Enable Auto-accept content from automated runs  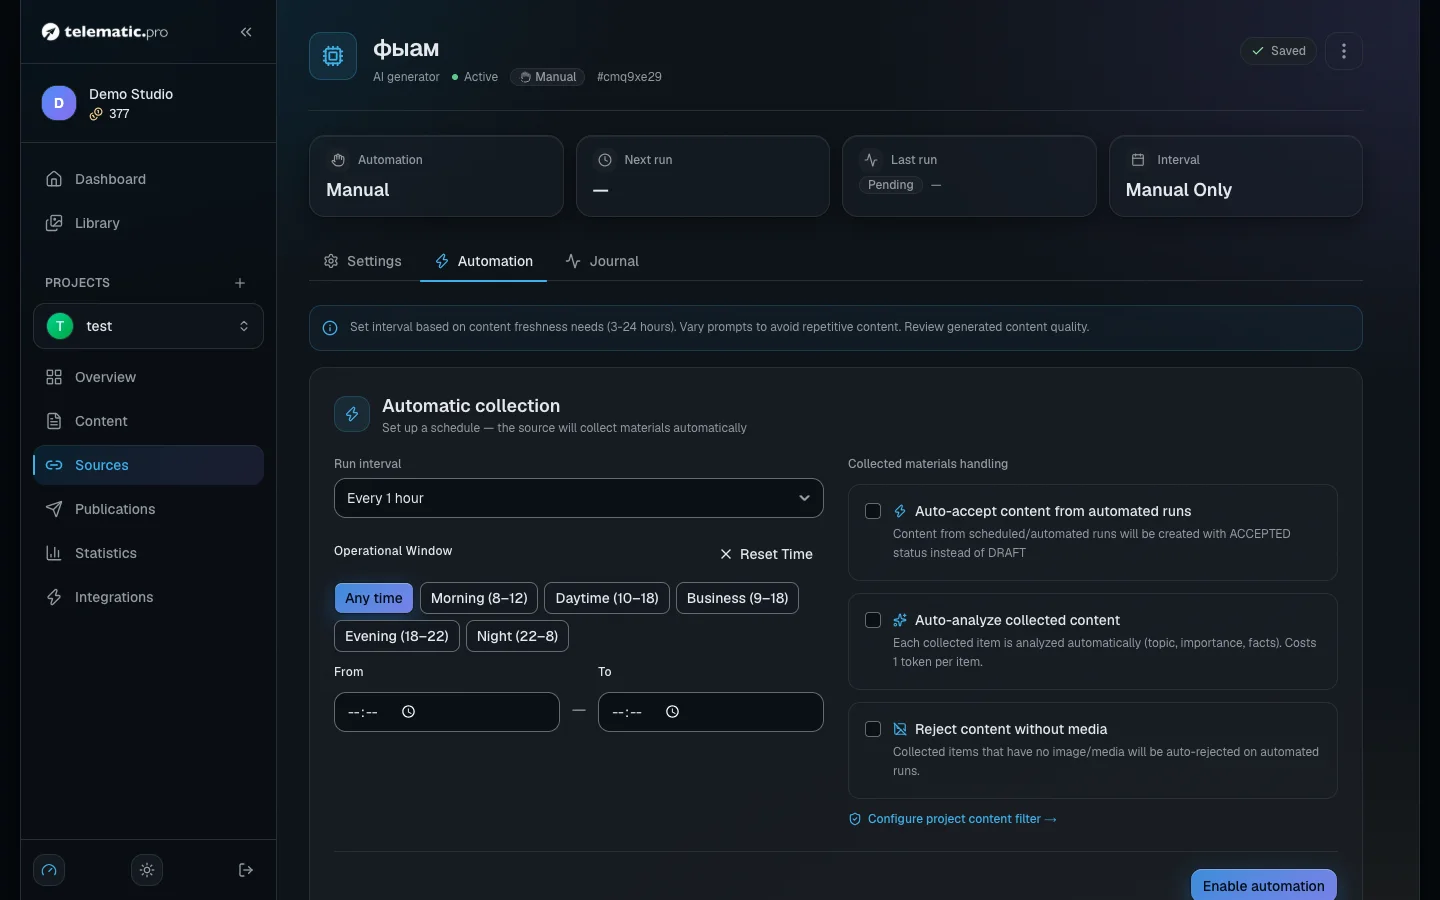pos(873,511)
